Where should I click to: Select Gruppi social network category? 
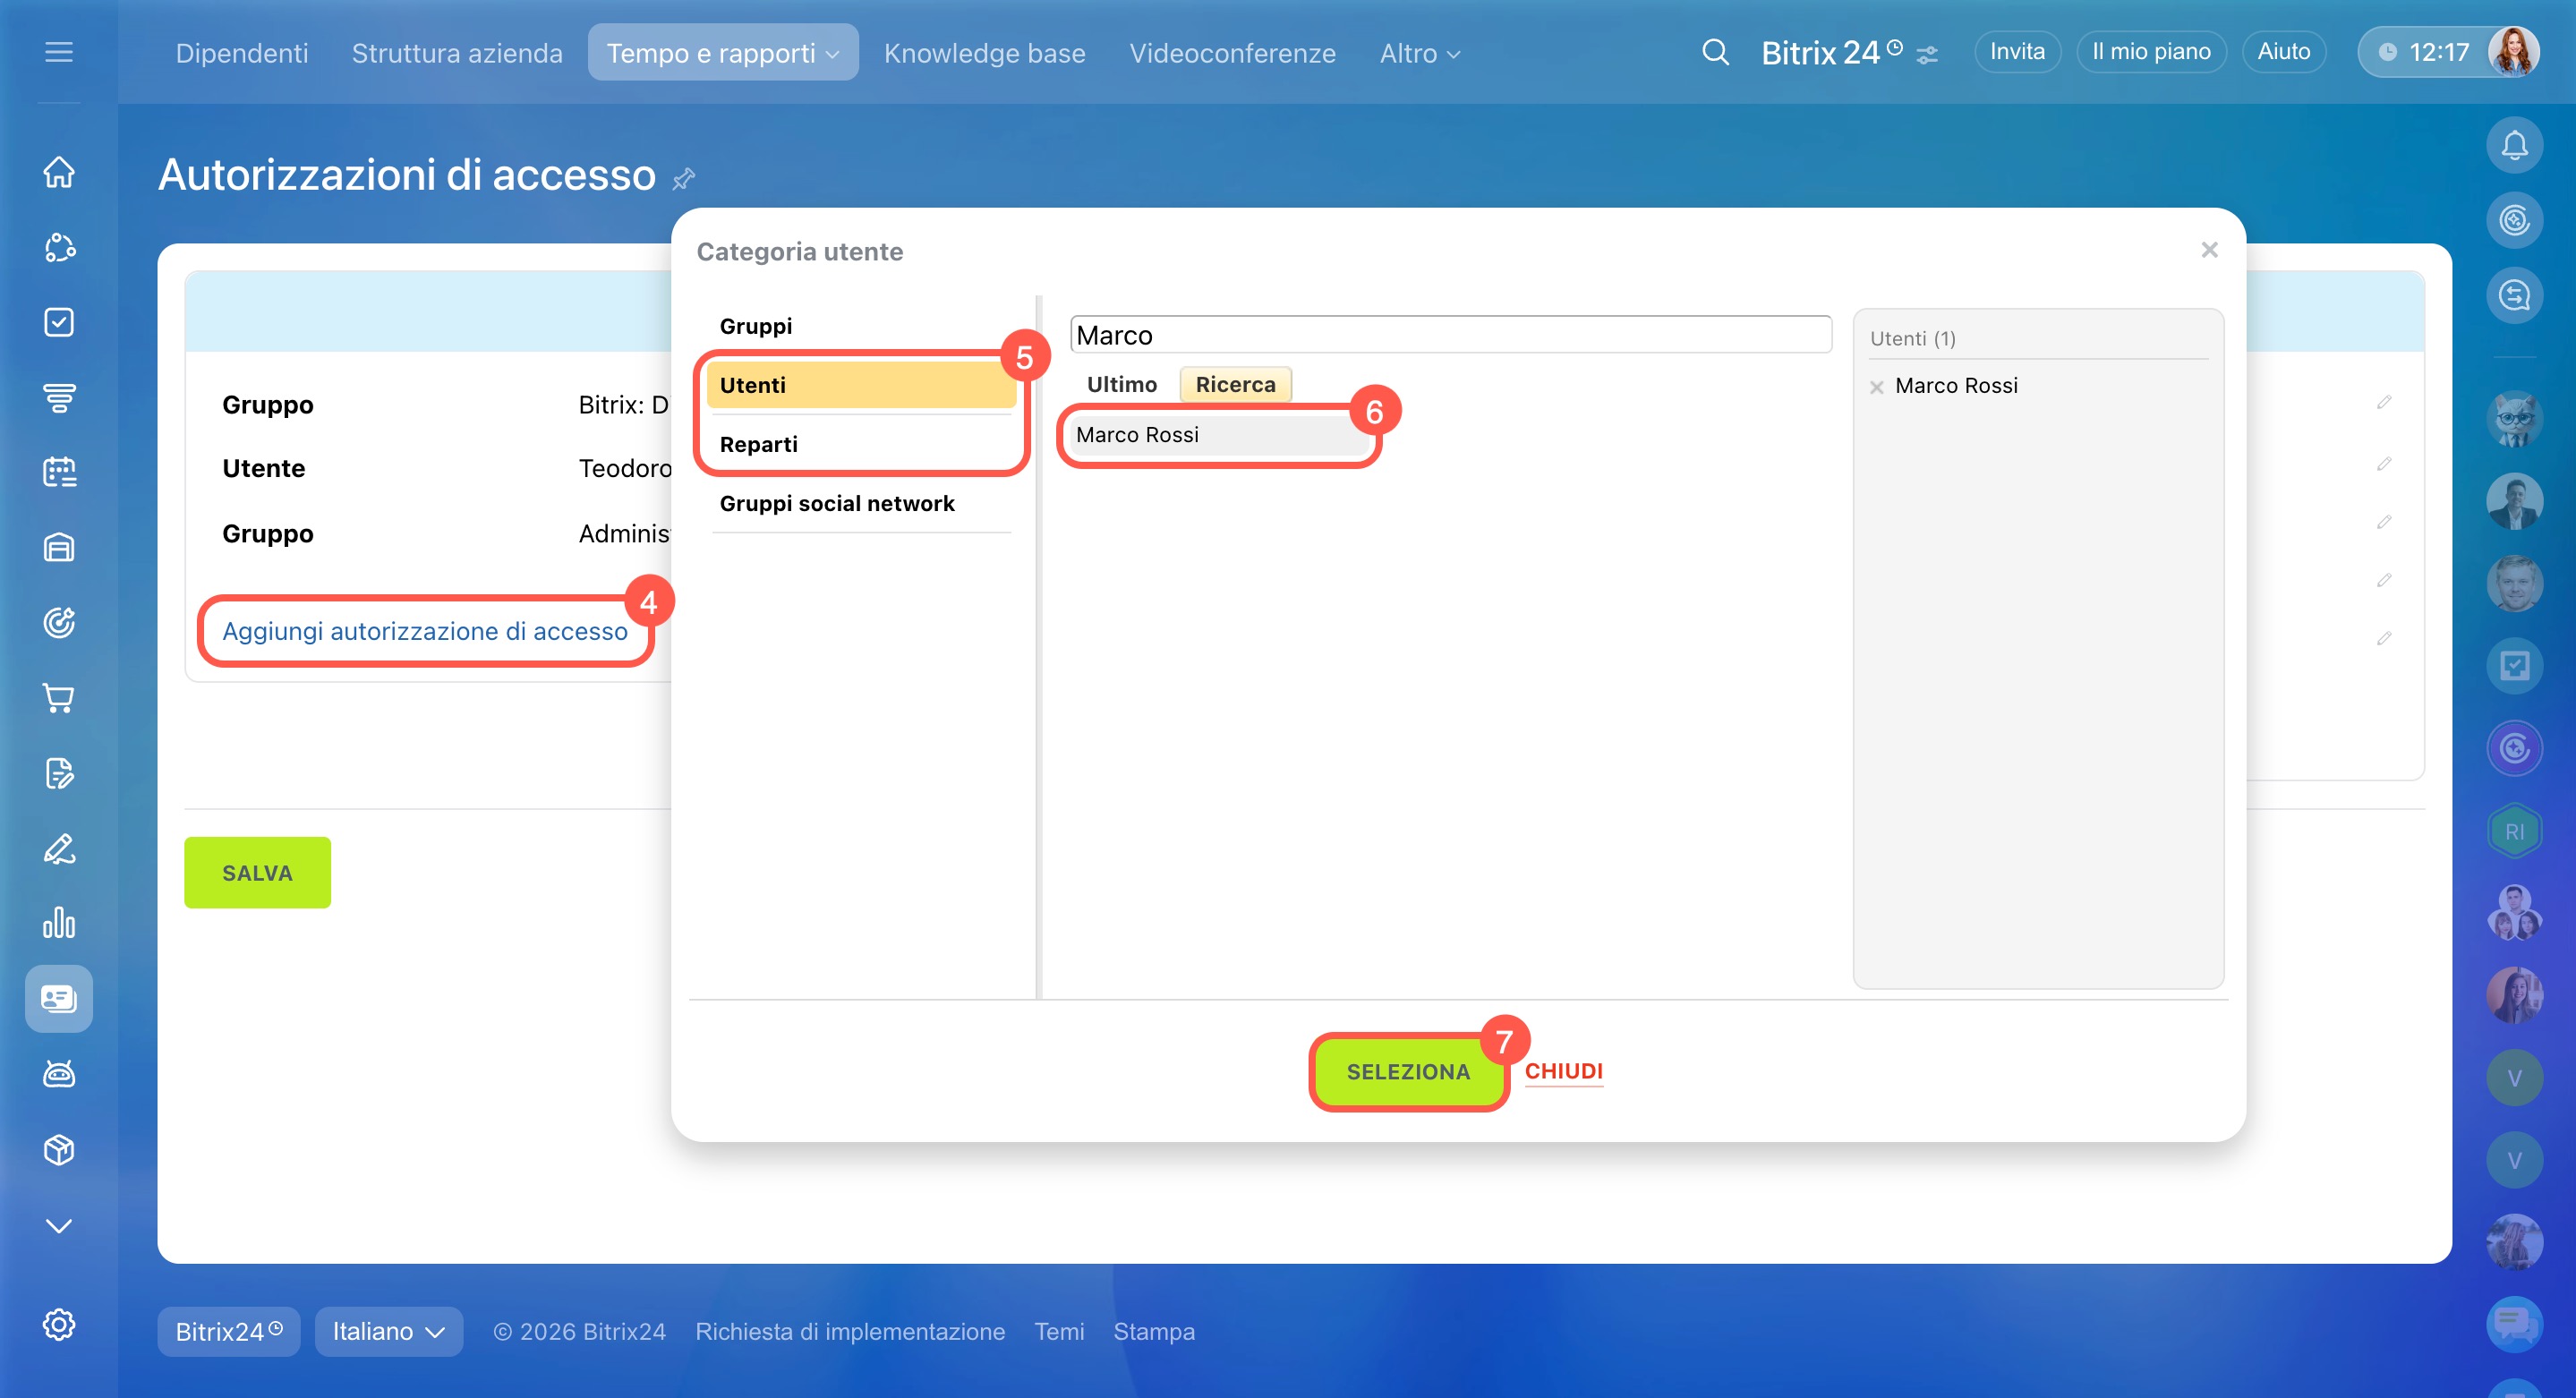coord(837,503)
